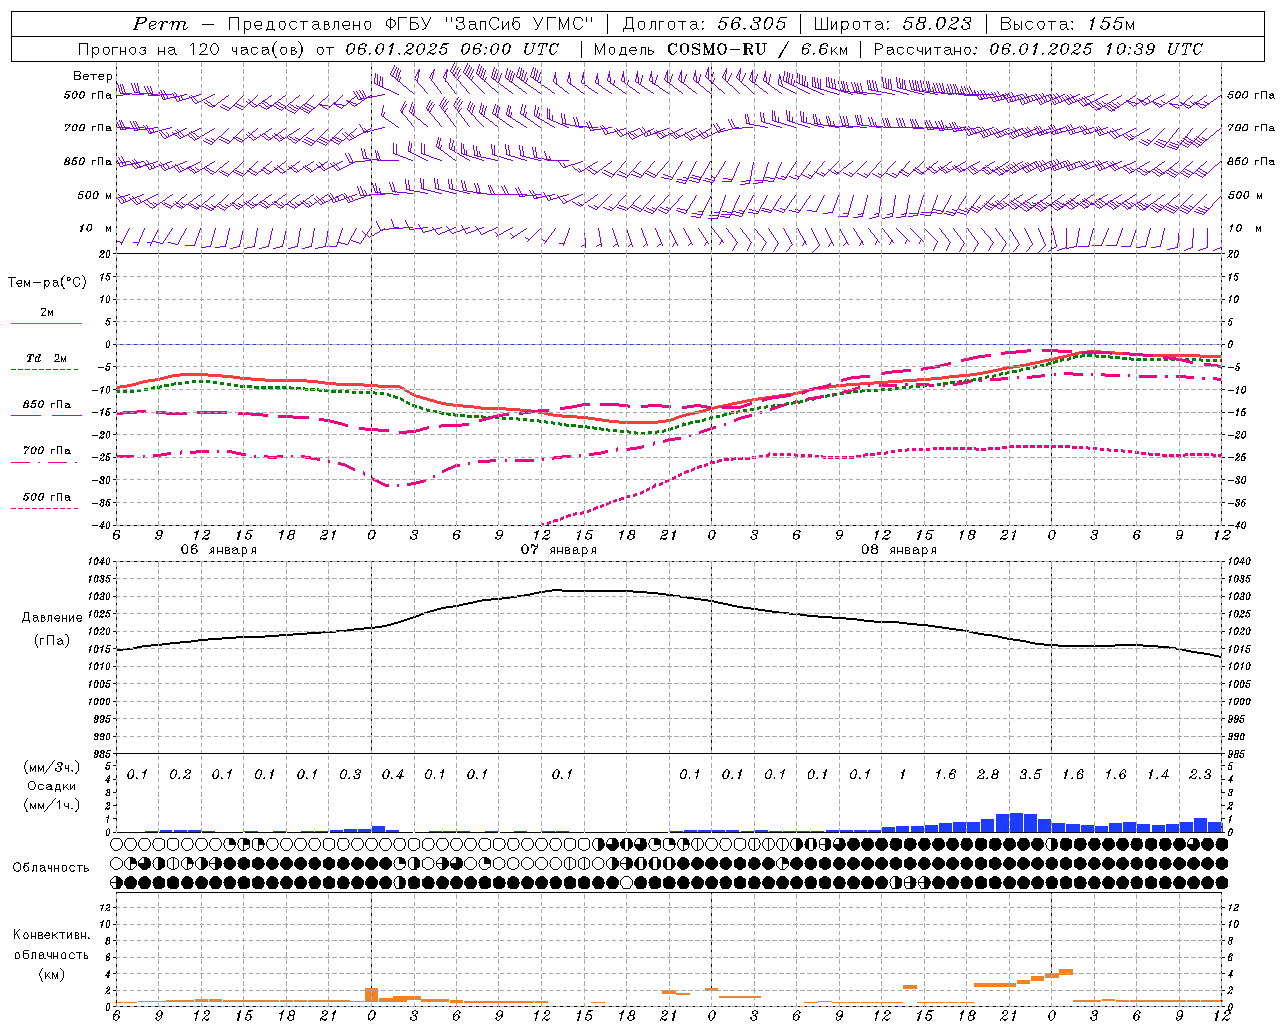Click the Осадки precipitation label
This screenshot has width=1280, height=1024.
pyautogui.click(x=51, y=786)
